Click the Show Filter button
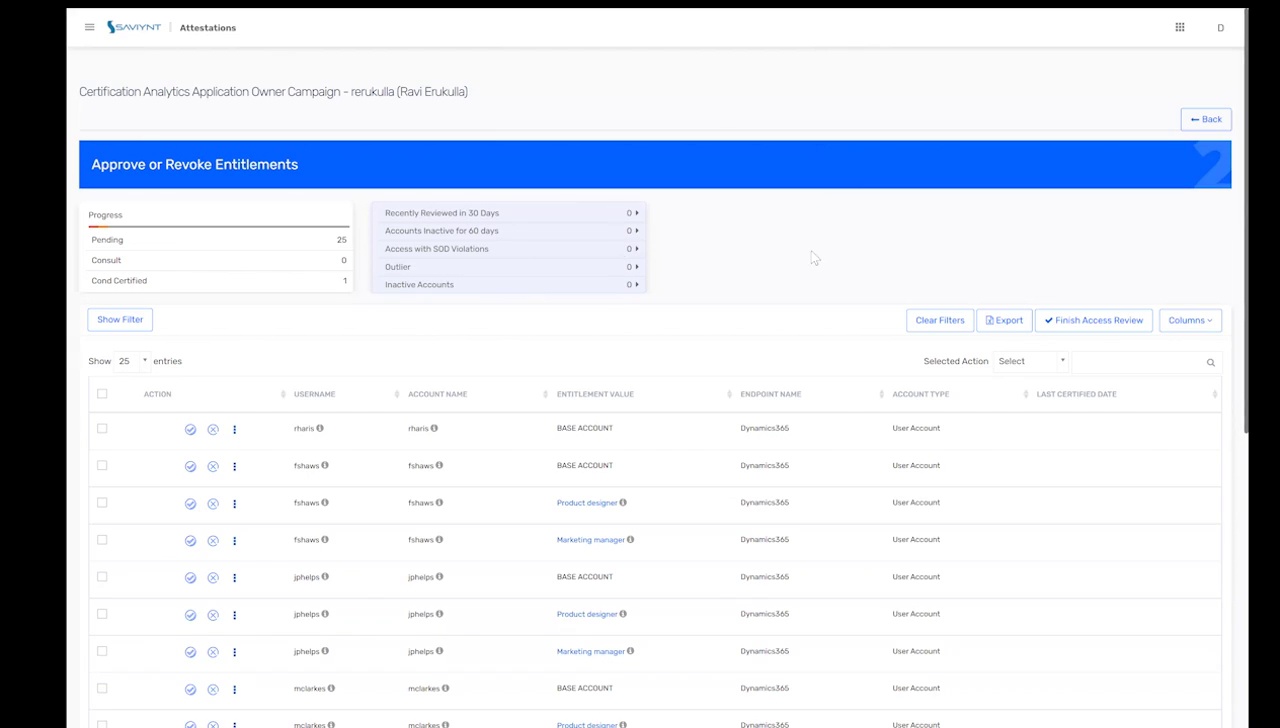This screenshot has height=728, width=1280. point(120,319)
